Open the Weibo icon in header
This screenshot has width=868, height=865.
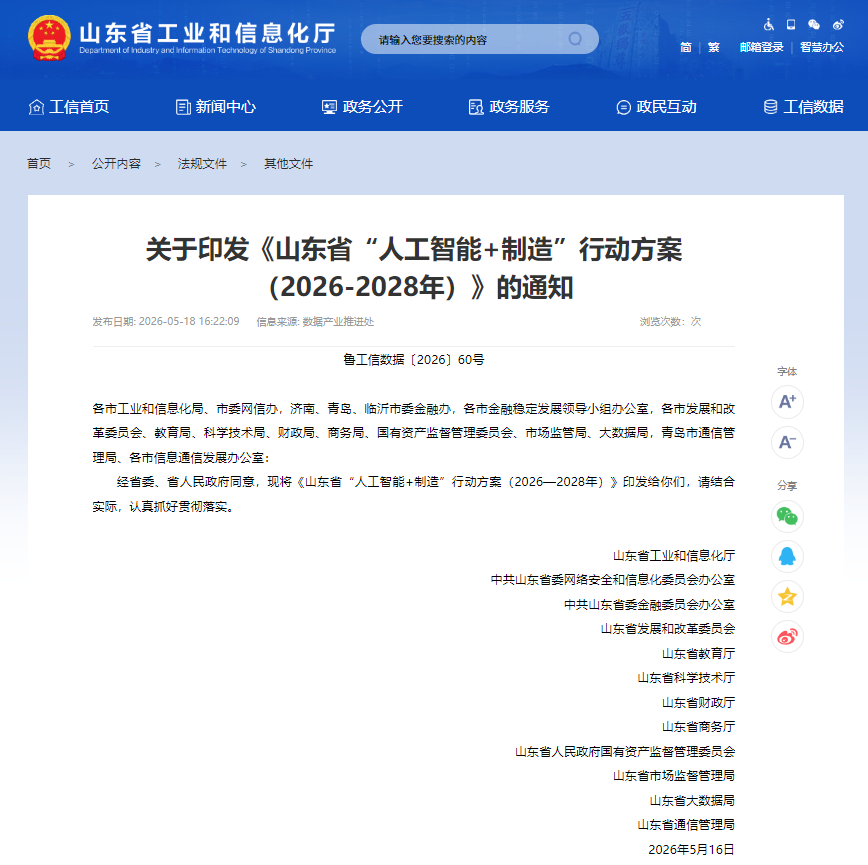[838, 24]
